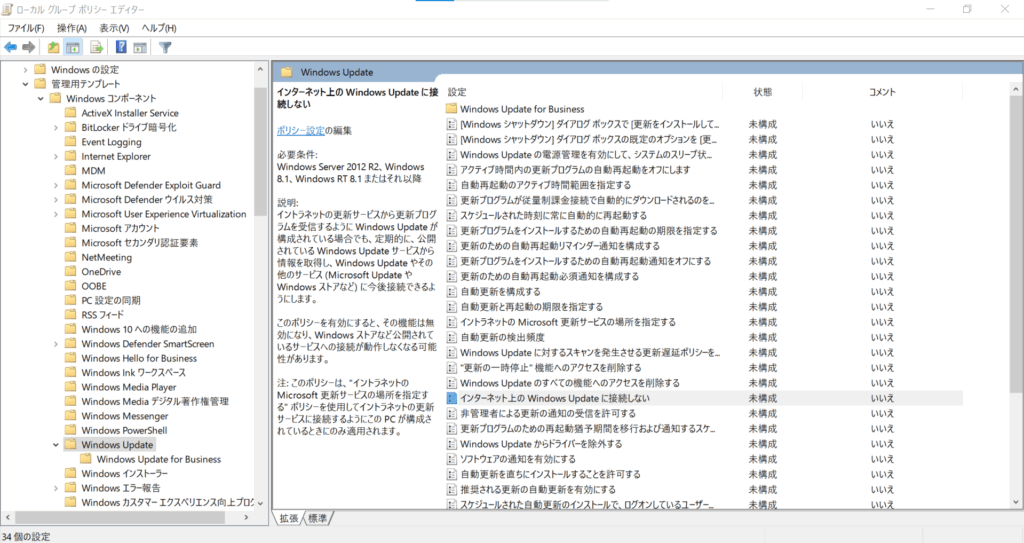Expand the BitLocker ドライブ暗号化 tree node
The width and height of the screenshot is (1024, 543).
[56, 128]
